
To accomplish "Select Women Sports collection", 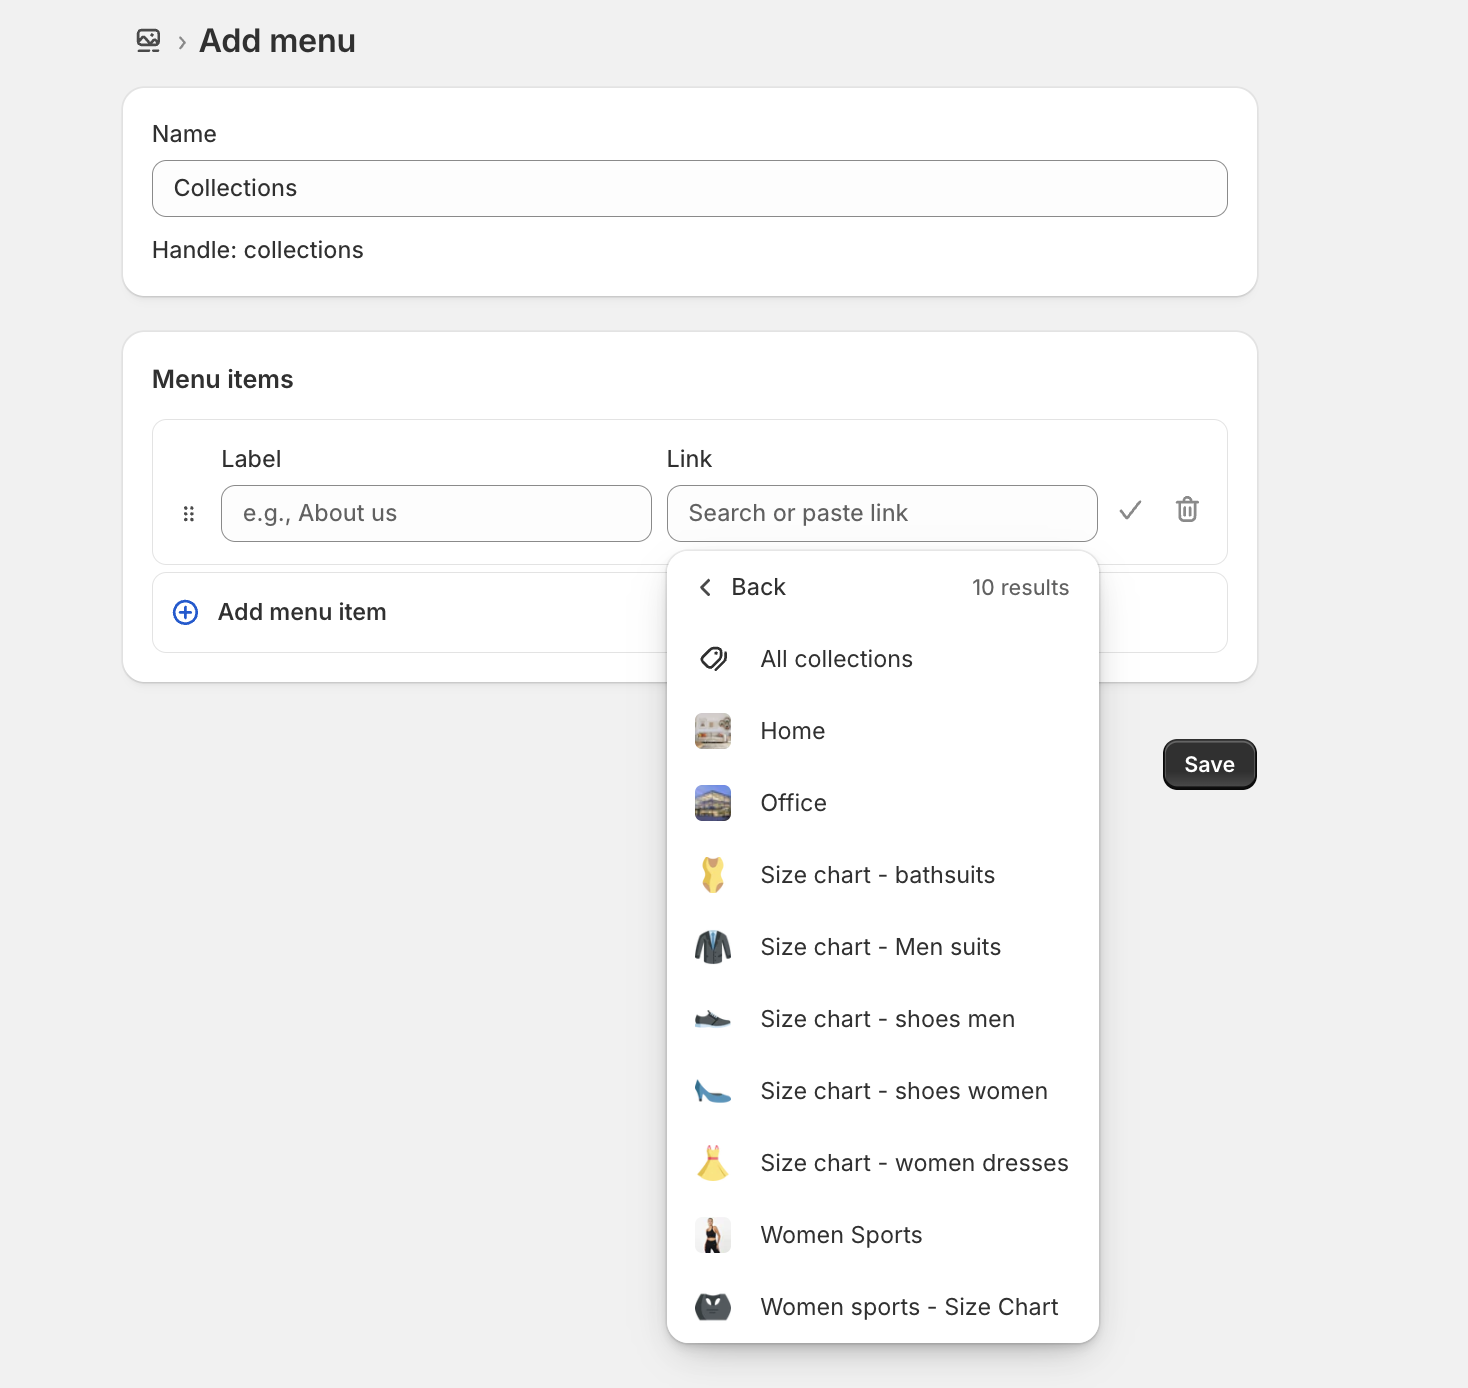I will [x=841, y=1235].
